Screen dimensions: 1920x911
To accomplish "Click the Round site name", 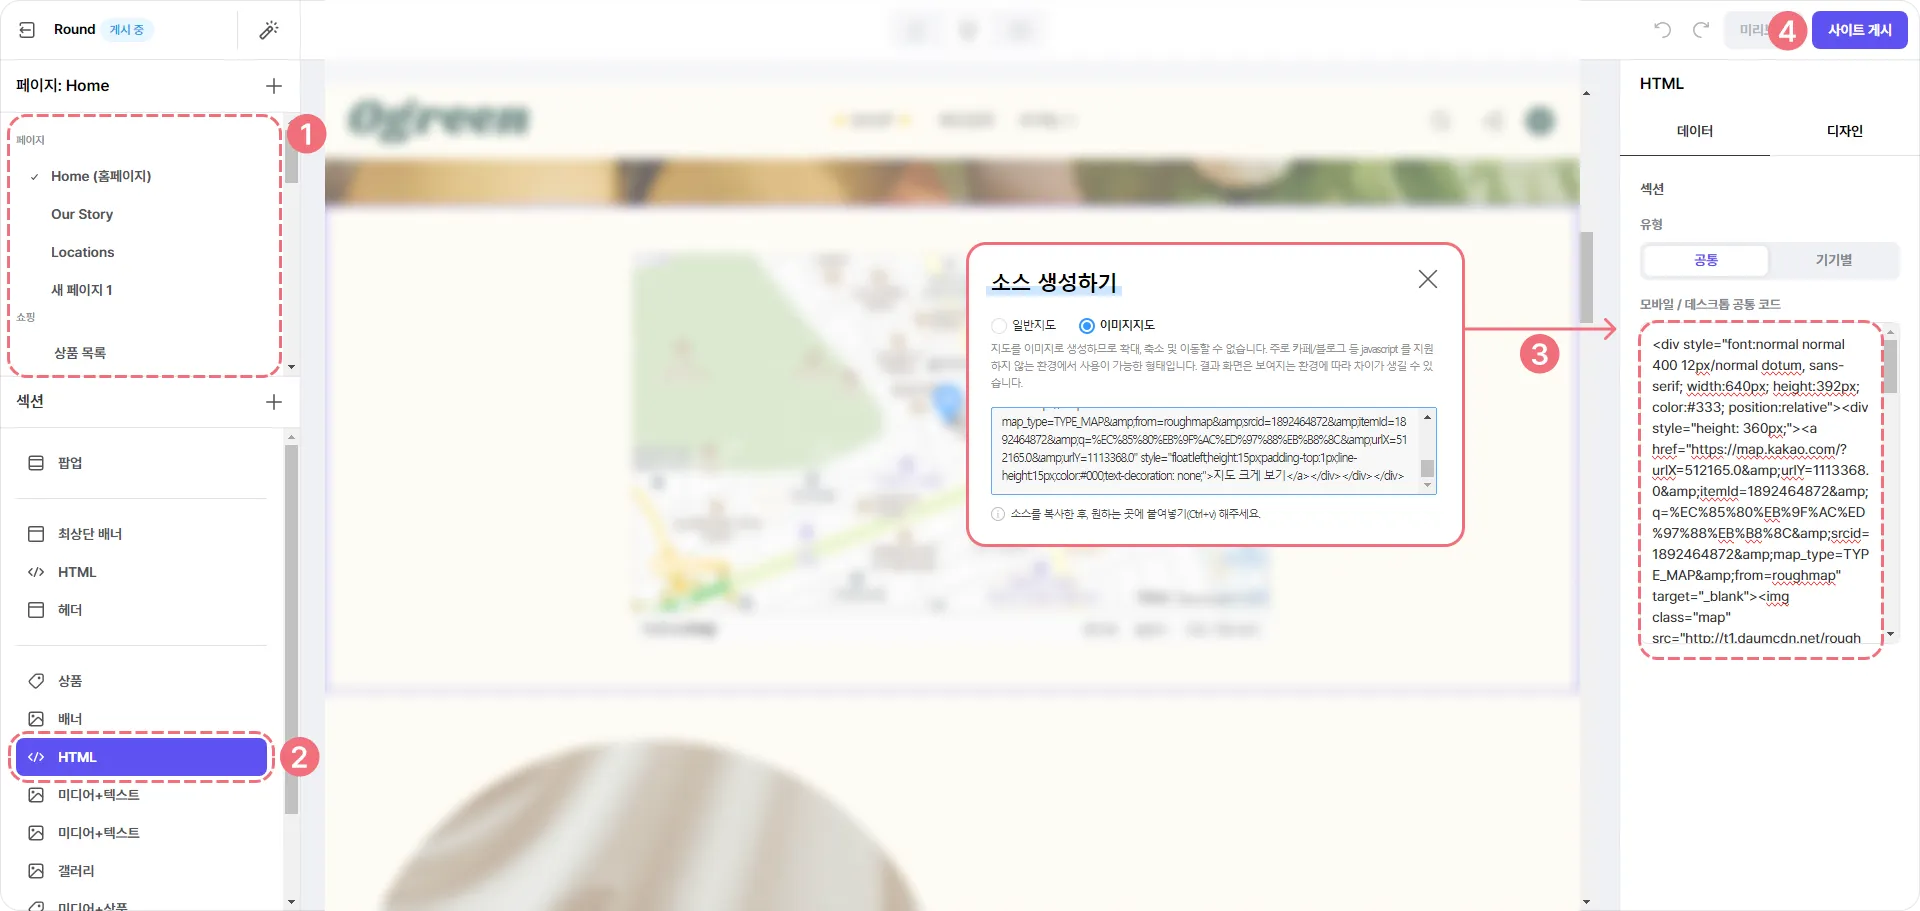I will 75,30.
